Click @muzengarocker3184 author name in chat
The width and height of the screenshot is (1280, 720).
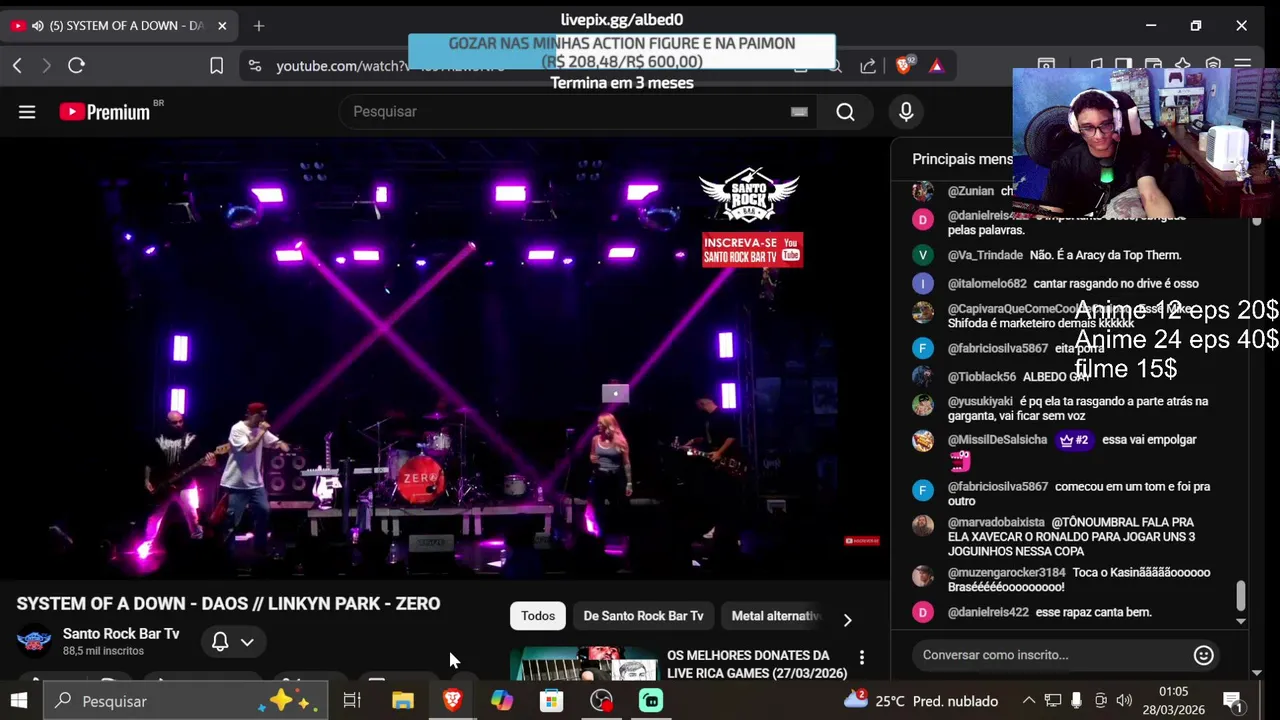1006,573
